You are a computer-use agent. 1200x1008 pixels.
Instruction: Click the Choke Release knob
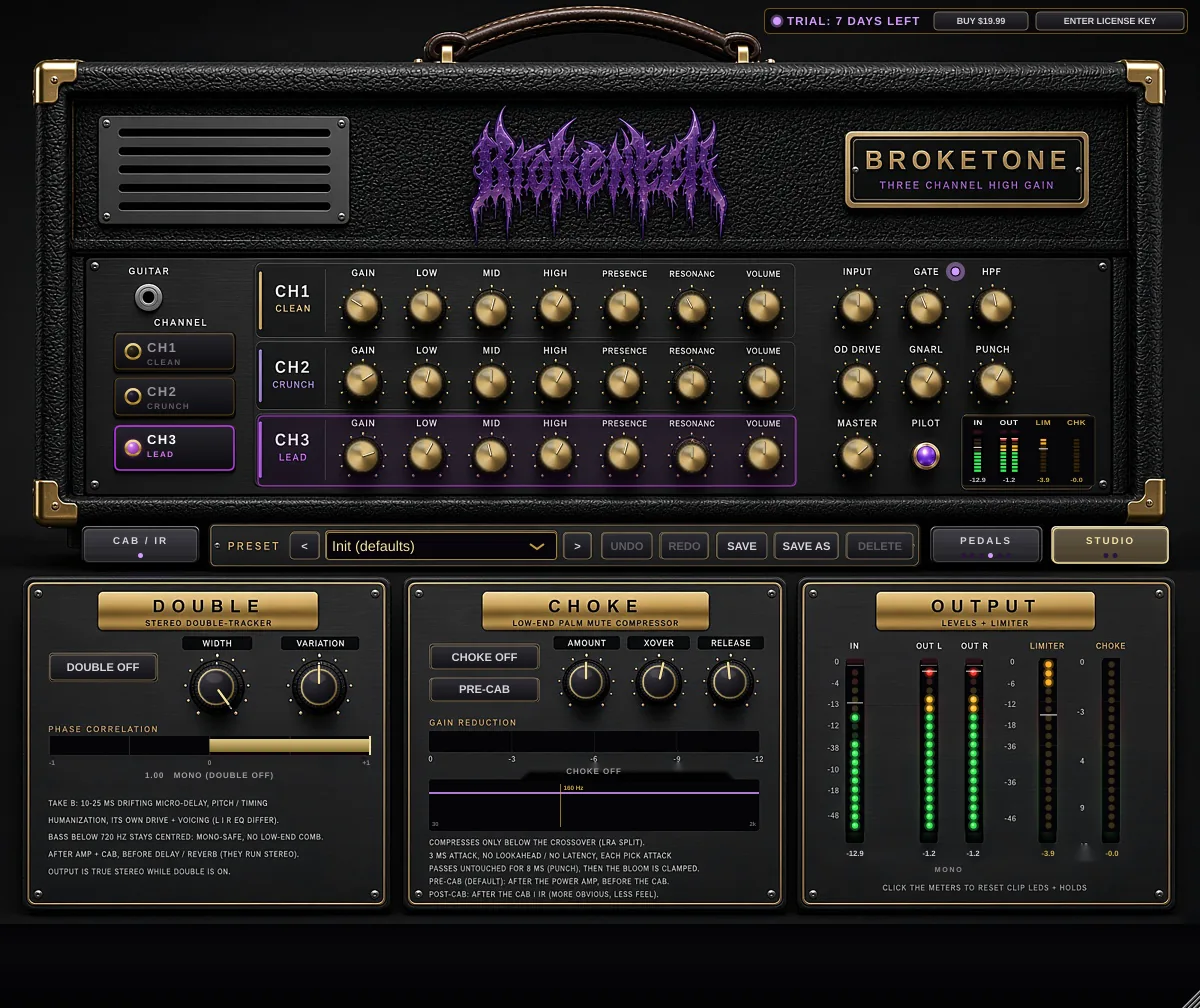[730, 683]
